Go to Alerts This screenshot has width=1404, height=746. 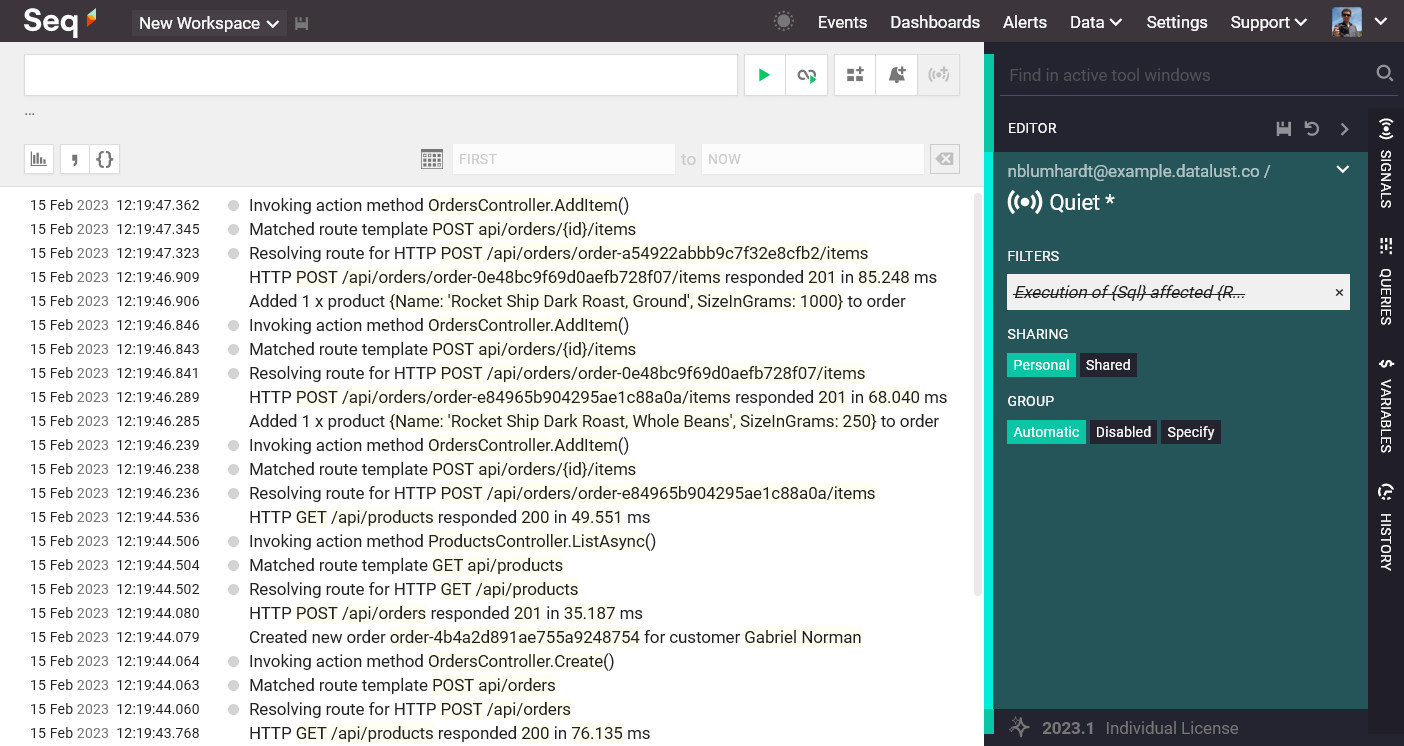pyautogui.click(x=1025, y=22)
